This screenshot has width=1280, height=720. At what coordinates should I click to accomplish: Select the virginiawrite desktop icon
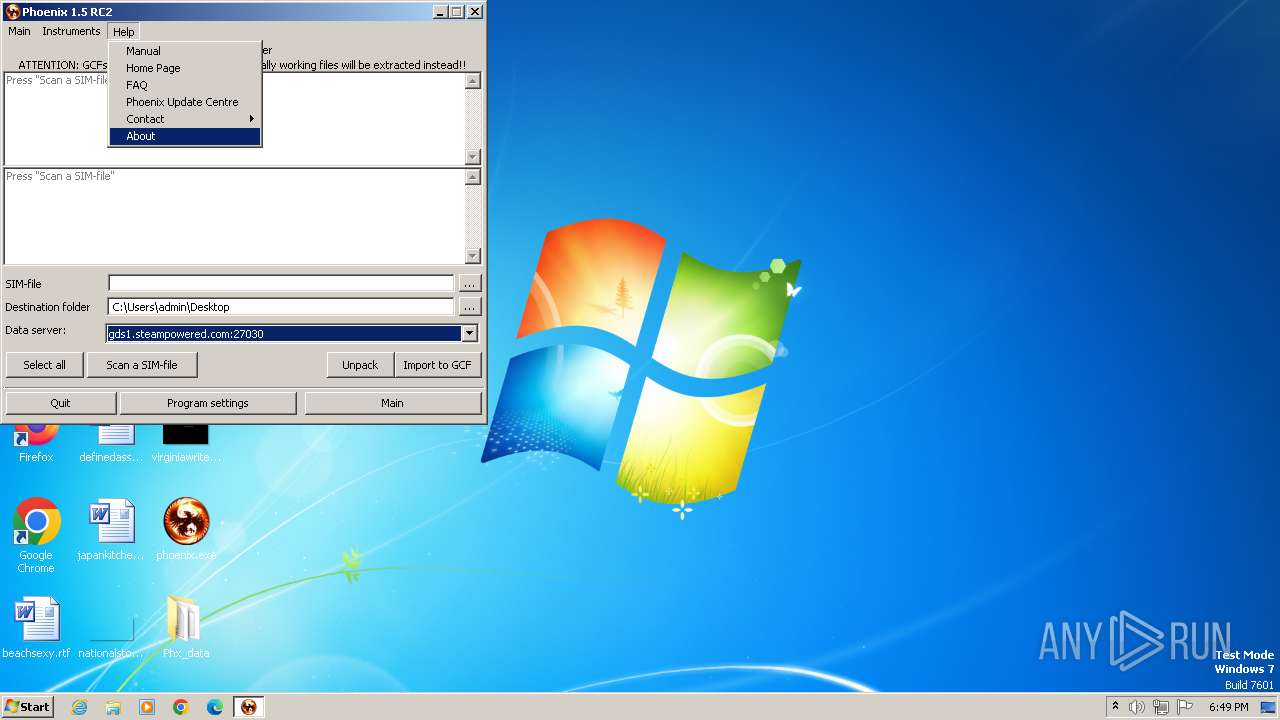tap(186, 441)
